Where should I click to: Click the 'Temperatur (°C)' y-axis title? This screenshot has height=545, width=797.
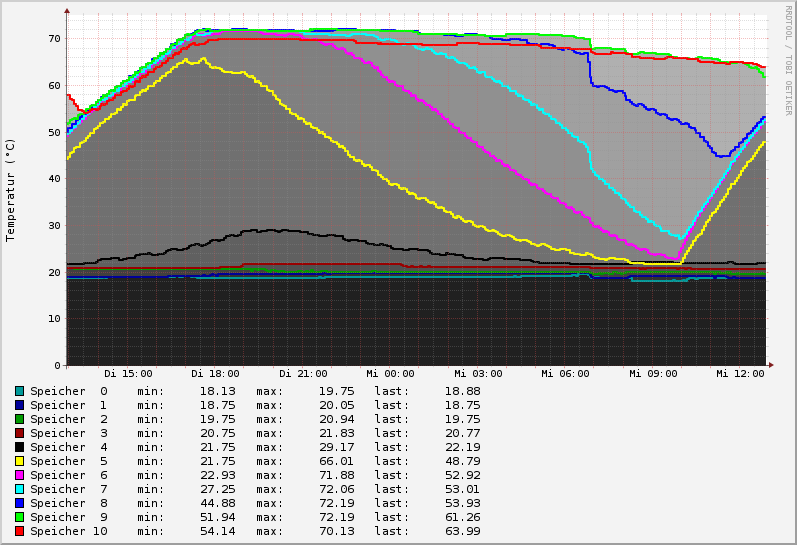point(11,189)
